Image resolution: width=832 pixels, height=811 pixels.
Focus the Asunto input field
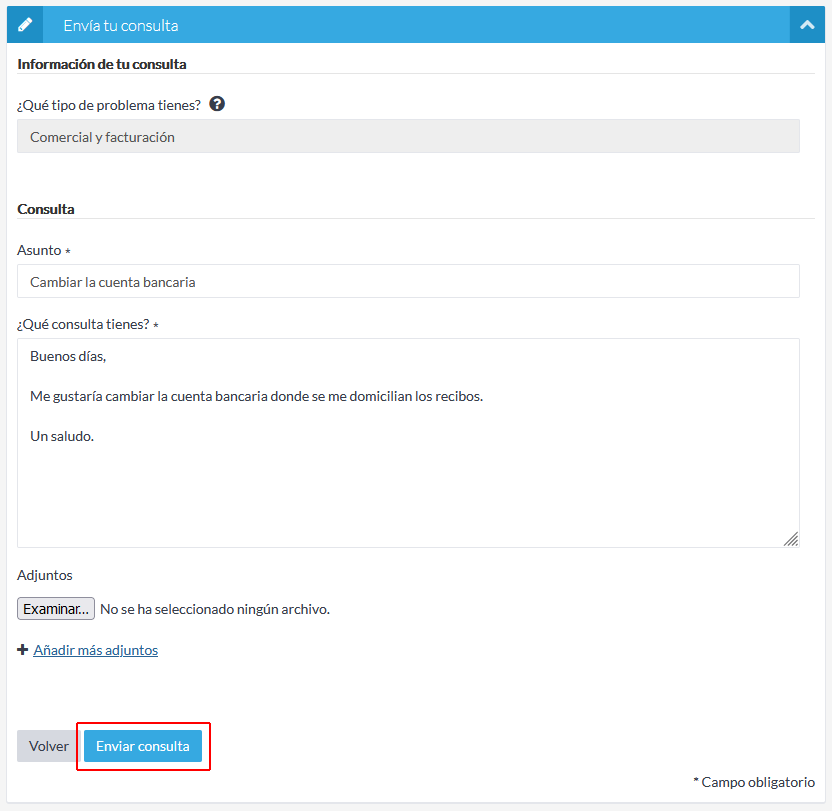(408, 282)
